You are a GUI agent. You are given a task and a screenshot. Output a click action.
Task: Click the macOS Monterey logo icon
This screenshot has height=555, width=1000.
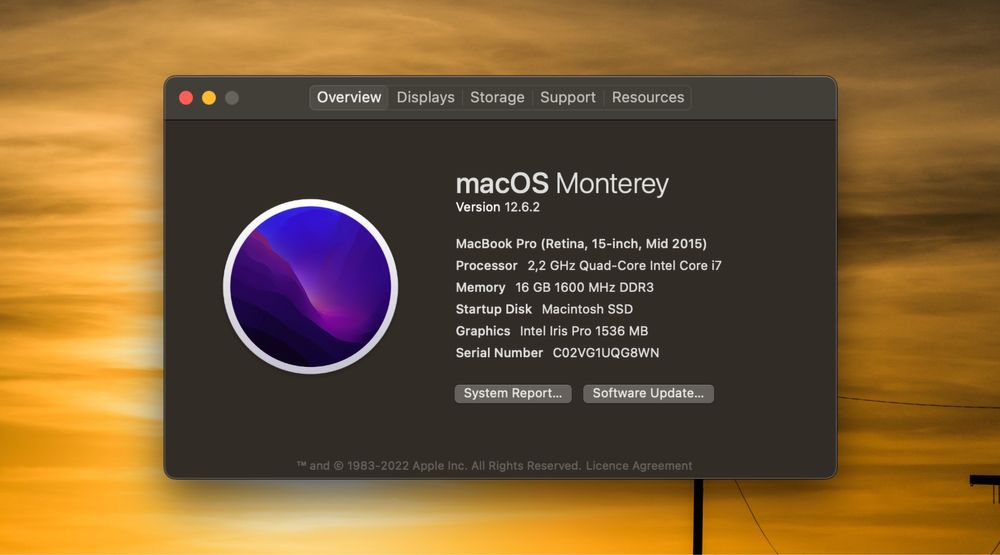[x=311, y=286]
